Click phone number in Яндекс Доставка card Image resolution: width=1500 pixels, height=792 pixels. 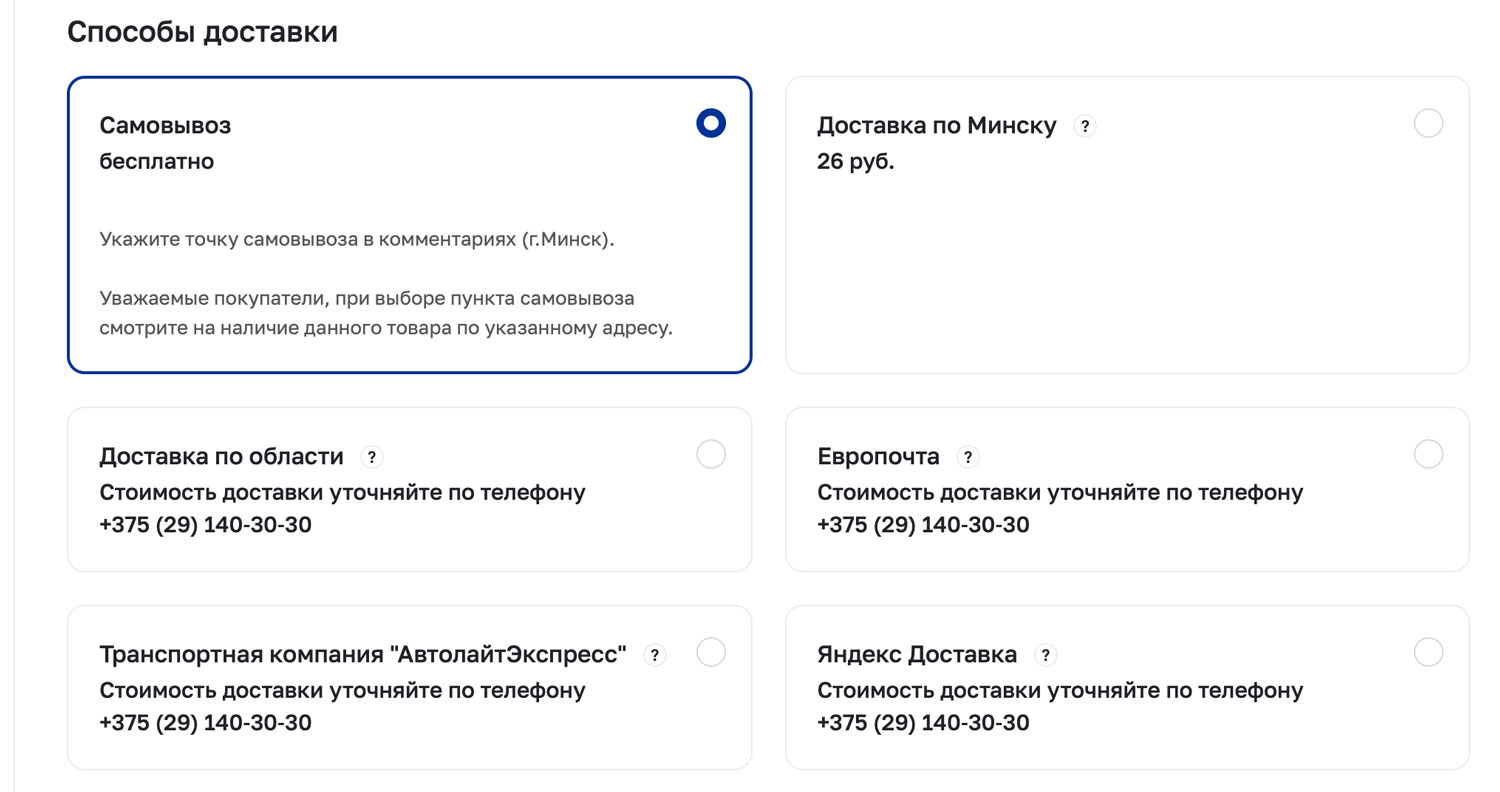(x=923, y=723)
